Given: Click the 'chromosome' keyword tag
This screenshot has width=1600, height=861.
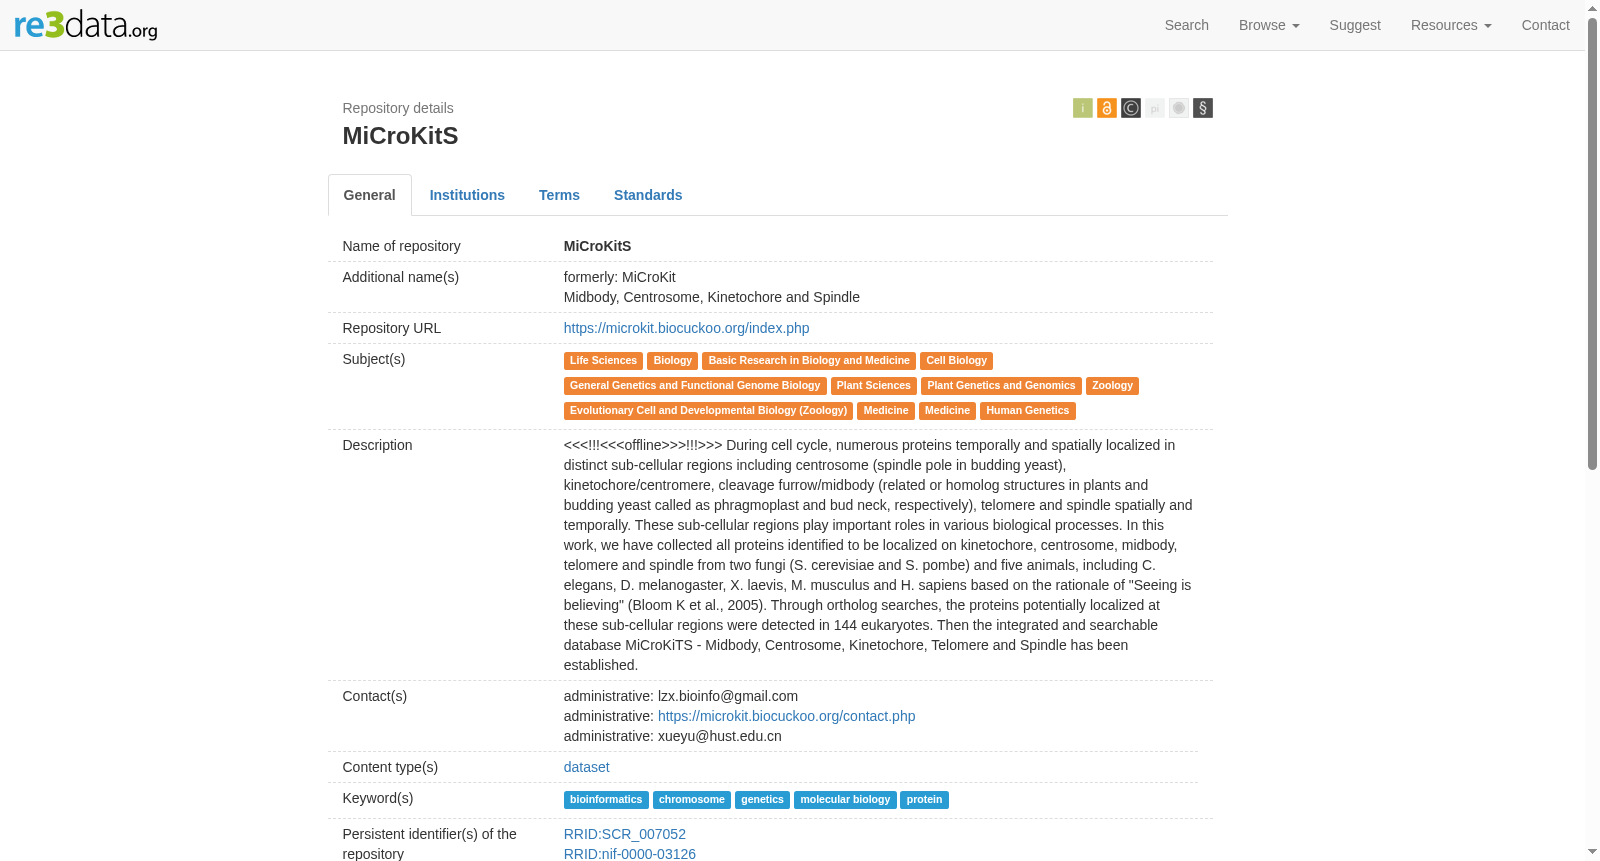Looking at the screenshot, I should [692, 800].
